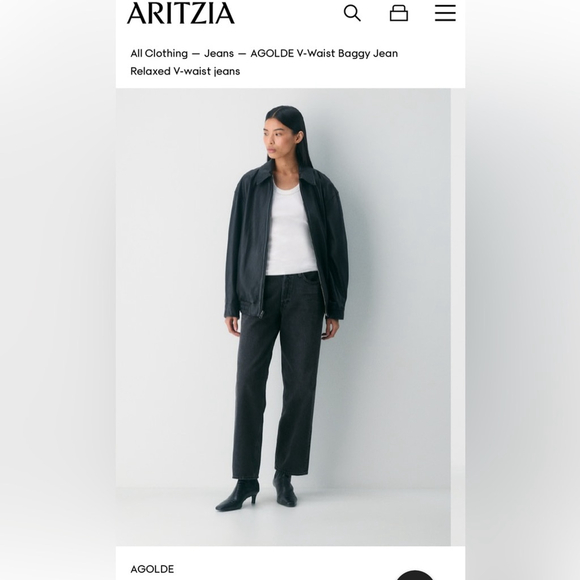Go to the Jeans breadcrumb
580x580 pixels.
(219, 53)
